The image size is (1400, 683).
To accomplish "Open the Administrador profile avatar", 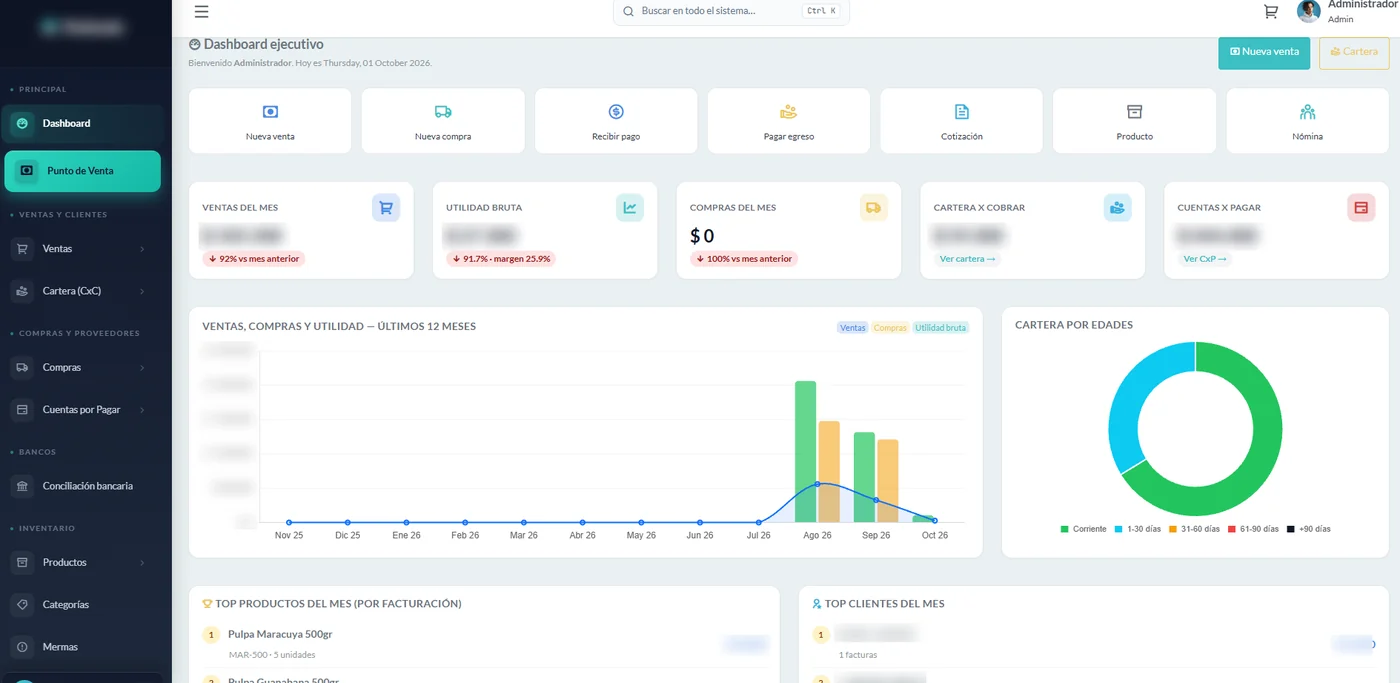I will coord(1308,11).
